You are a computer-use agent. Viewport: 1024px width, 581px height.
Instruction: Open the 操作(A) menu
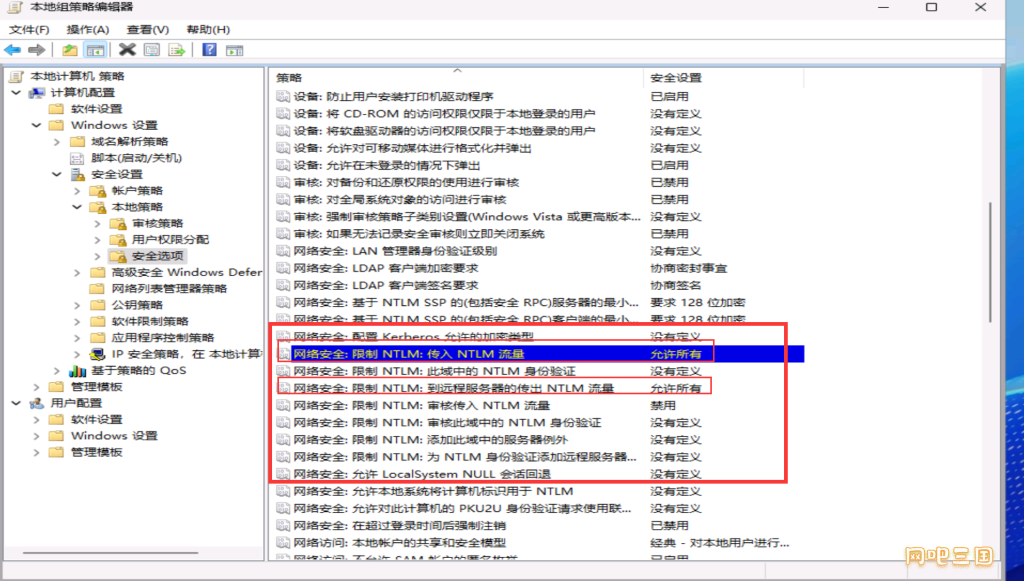[x=88, y=29]
